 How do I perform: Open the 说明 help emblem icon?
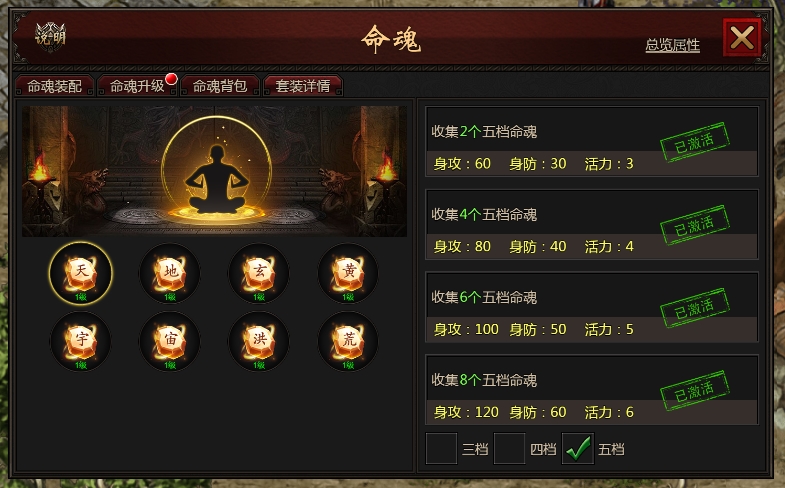click(50, 37)
